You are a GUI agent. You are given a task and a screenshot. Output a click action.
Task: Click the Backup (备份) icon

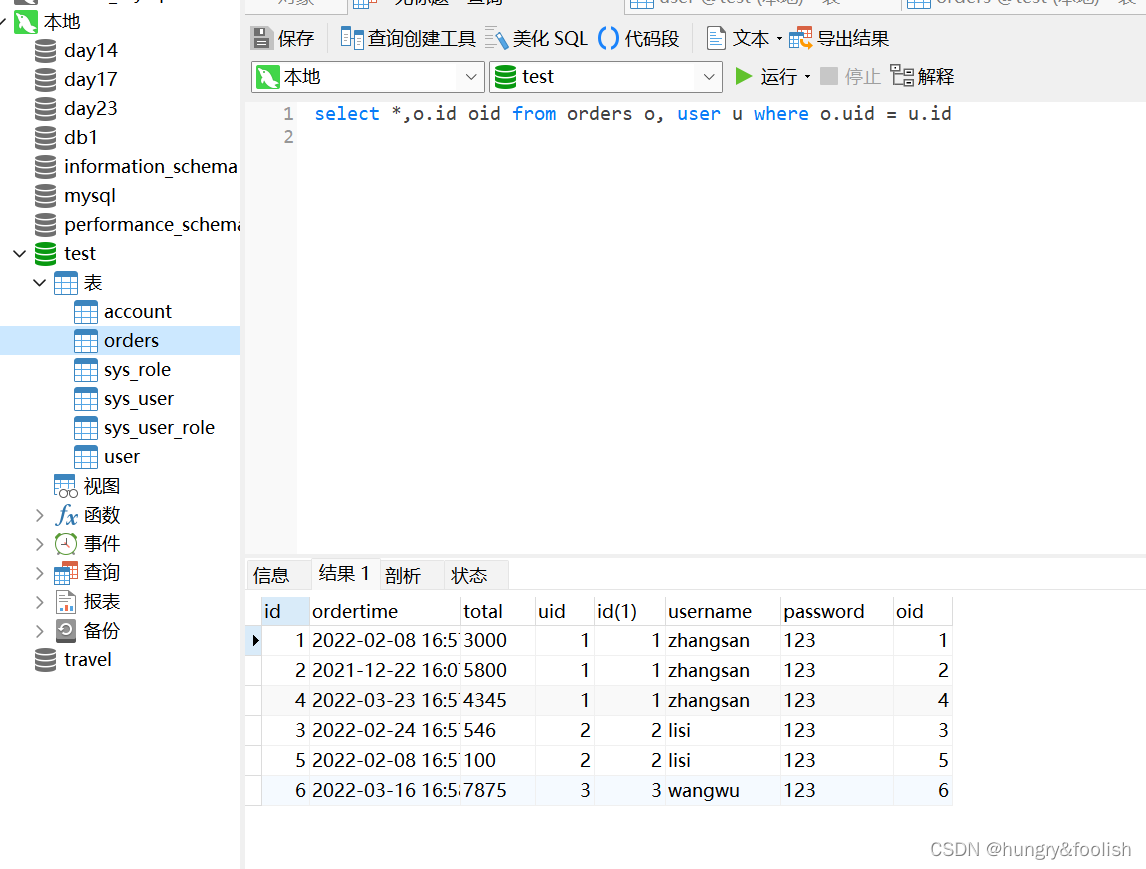point(66,631)
